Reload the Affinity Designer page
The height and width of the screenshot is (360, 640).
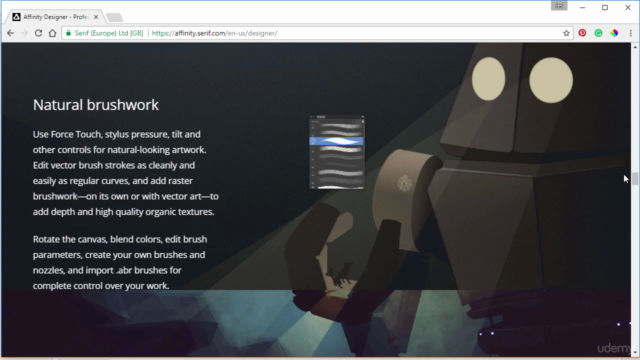click(38, 33)
